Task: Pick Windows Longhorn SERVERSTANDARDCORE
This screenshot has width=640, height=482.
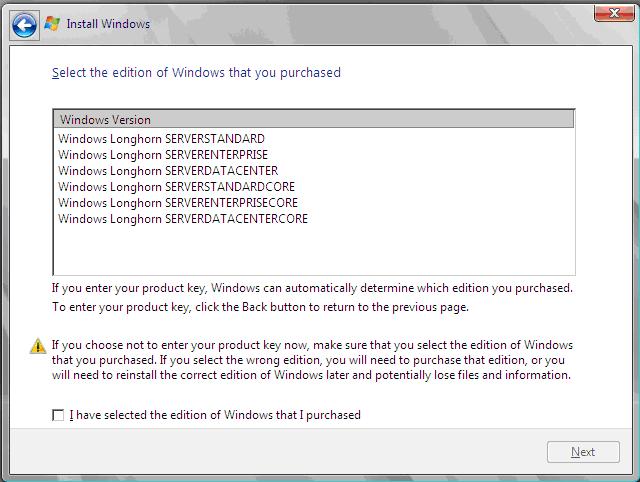Action: 176,187
